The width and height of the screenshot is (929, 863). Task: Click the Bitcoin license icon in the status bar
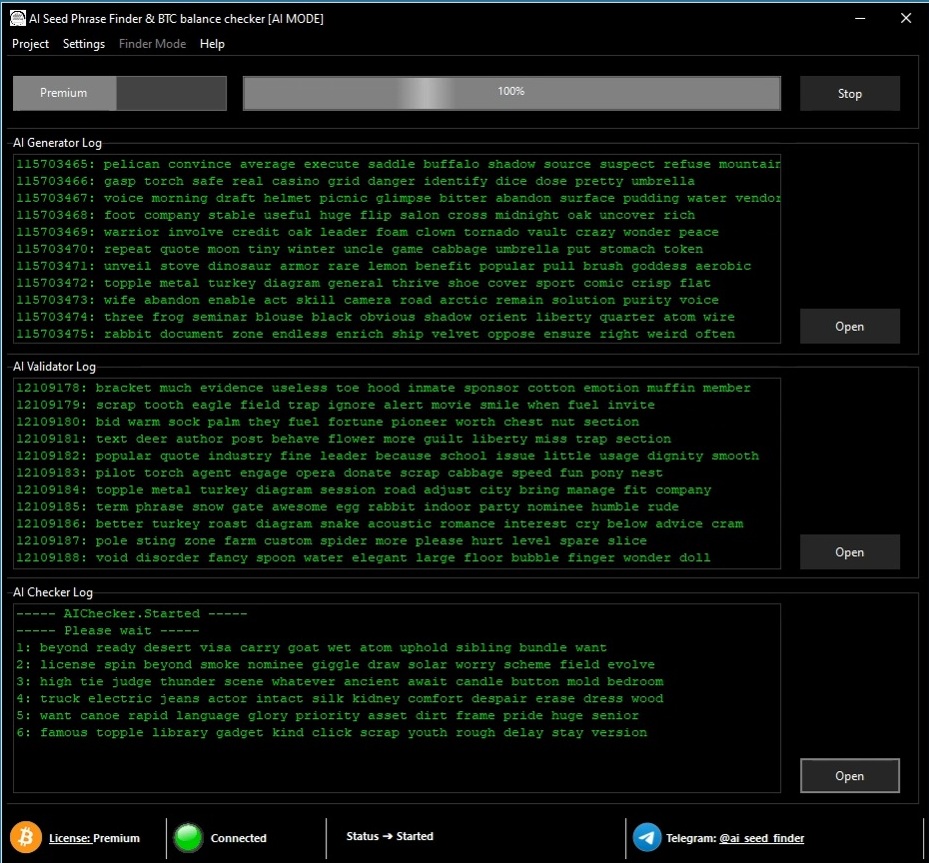pyautogui.click(x=27, y=838)
